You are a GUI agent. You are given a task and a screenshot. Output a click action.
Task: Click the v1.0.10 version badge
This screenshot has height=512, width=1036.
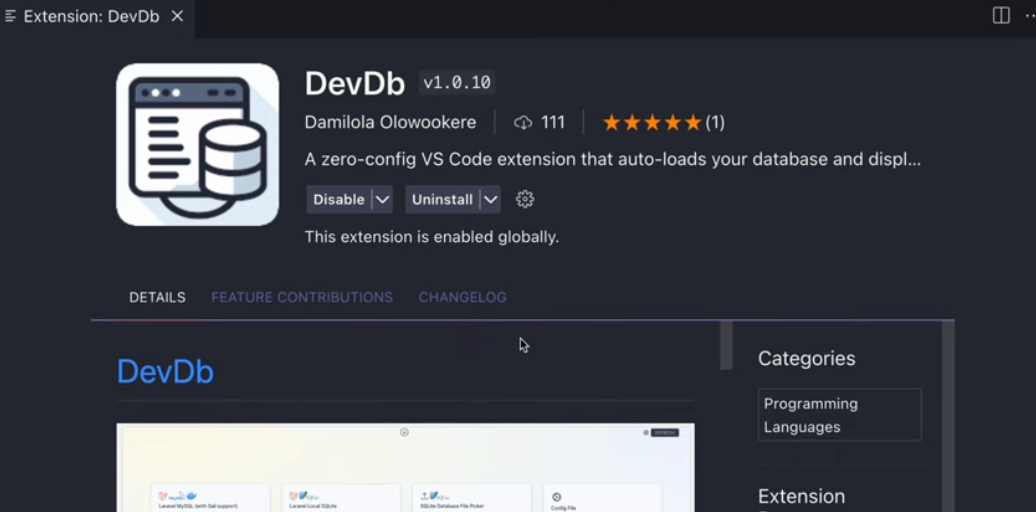(x=457, y=83)
